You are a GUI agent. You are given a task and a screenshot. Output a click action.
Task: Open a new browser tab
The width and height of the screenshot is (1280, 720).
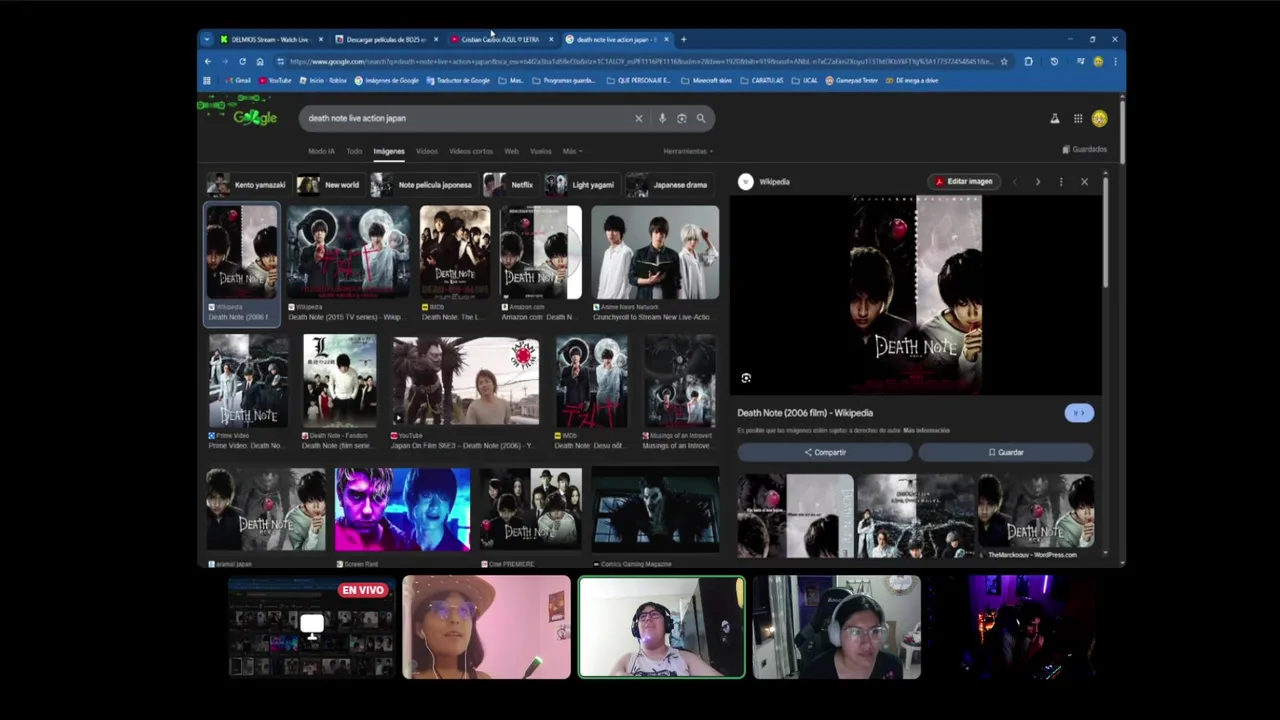[684, 39]
